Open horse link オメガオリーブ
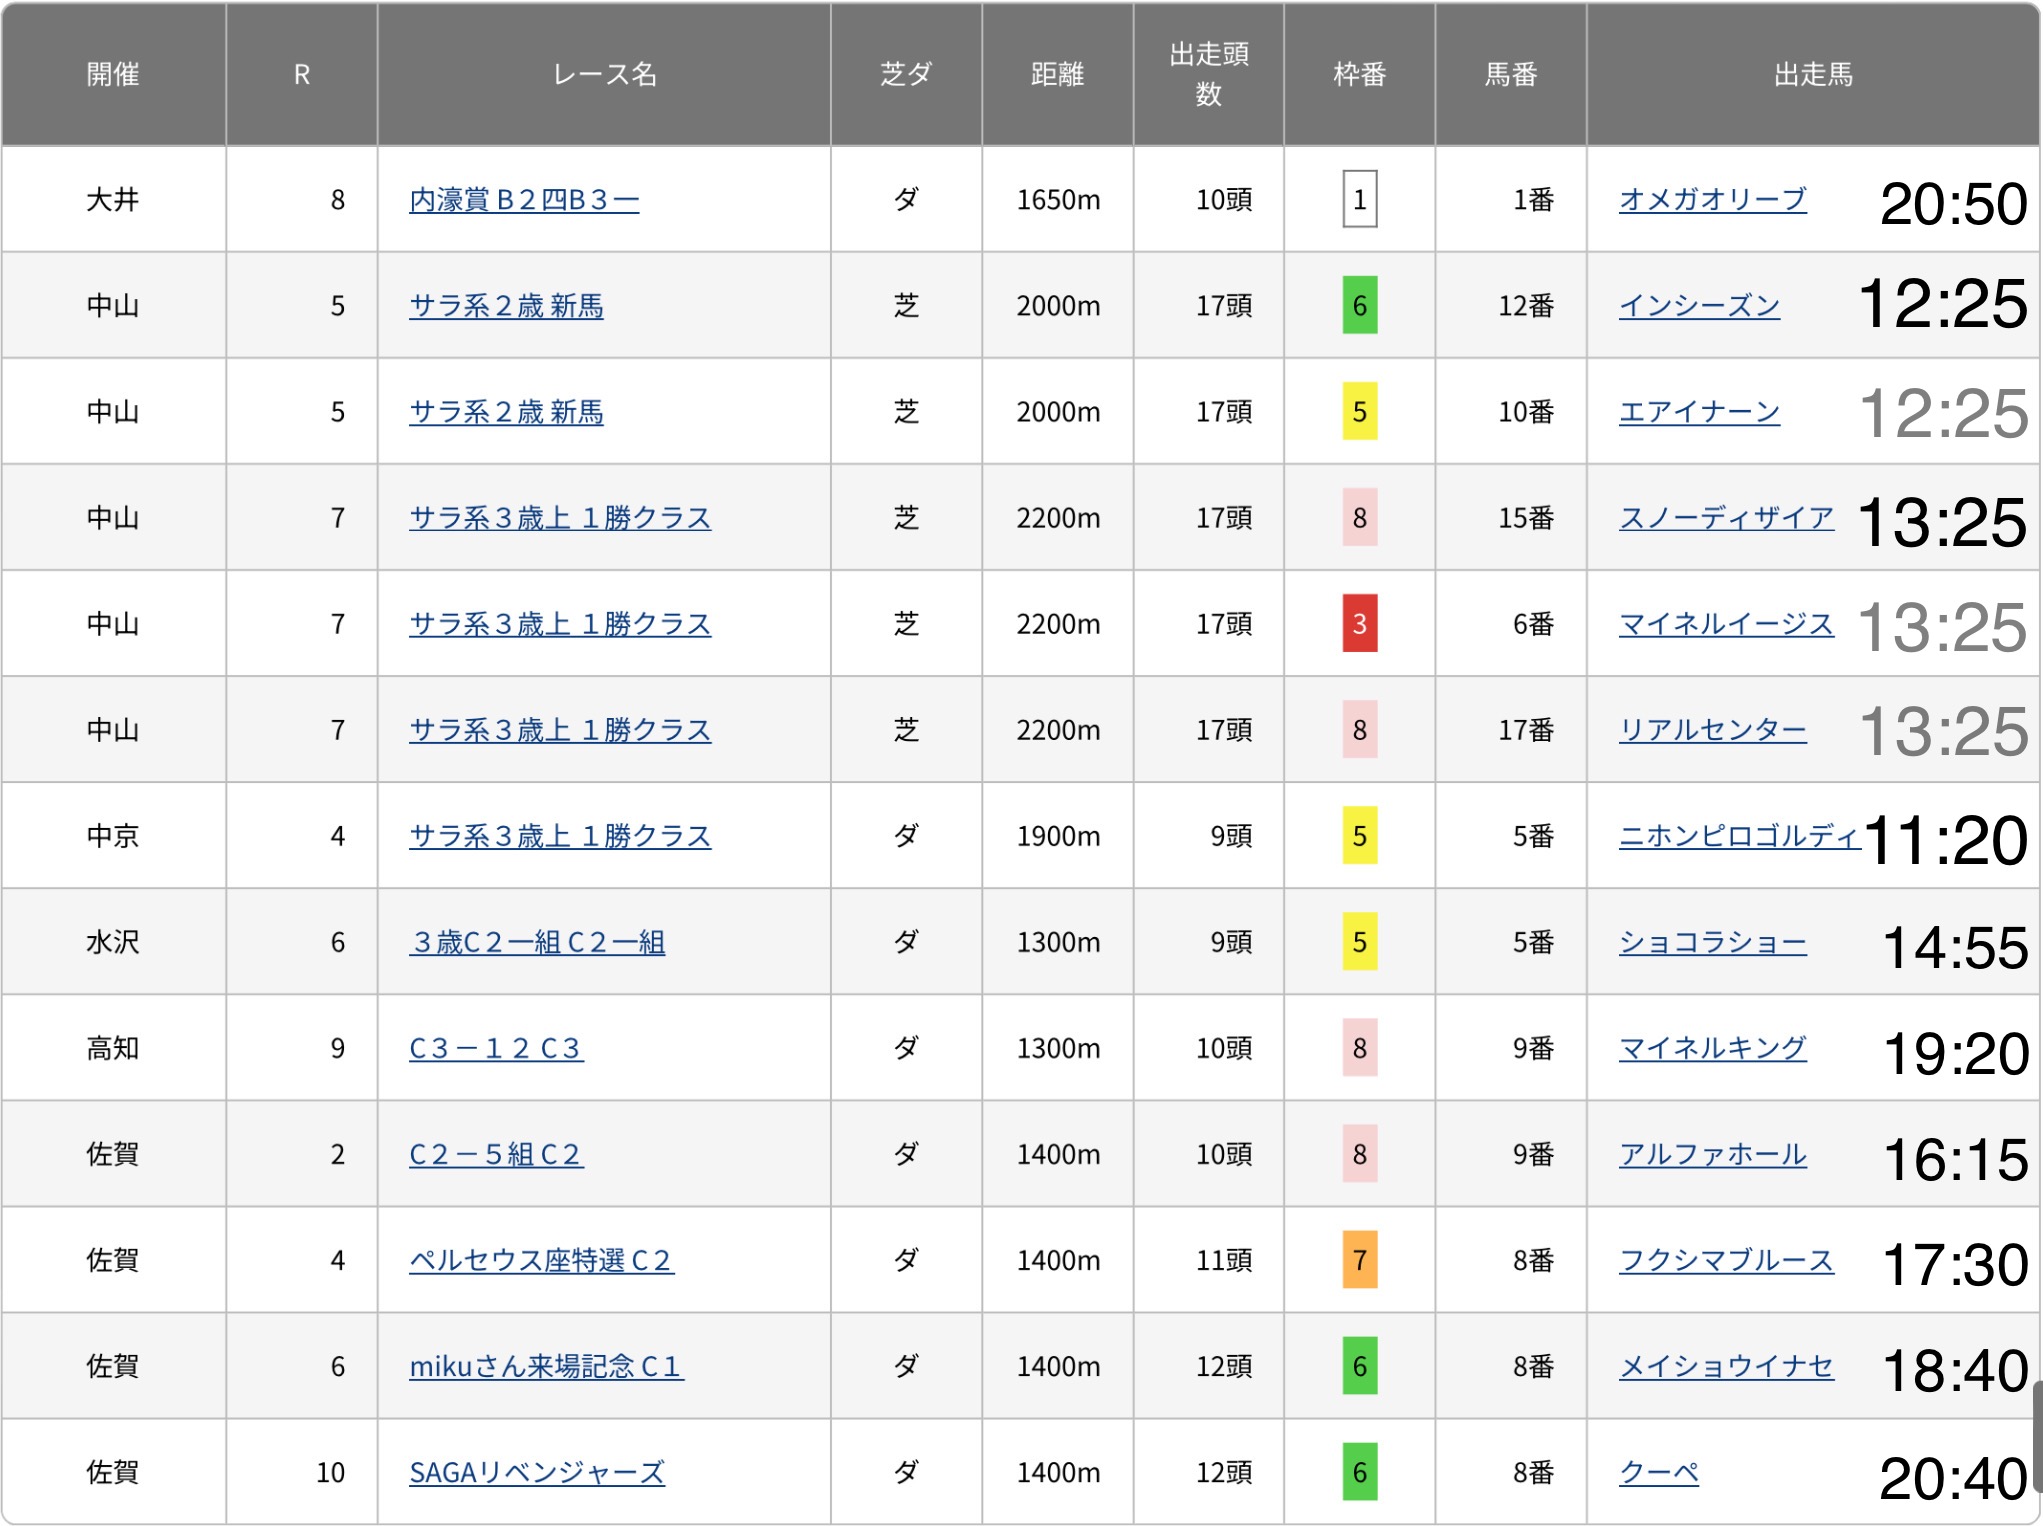2043x1526 pixels. click(1712, 200)
